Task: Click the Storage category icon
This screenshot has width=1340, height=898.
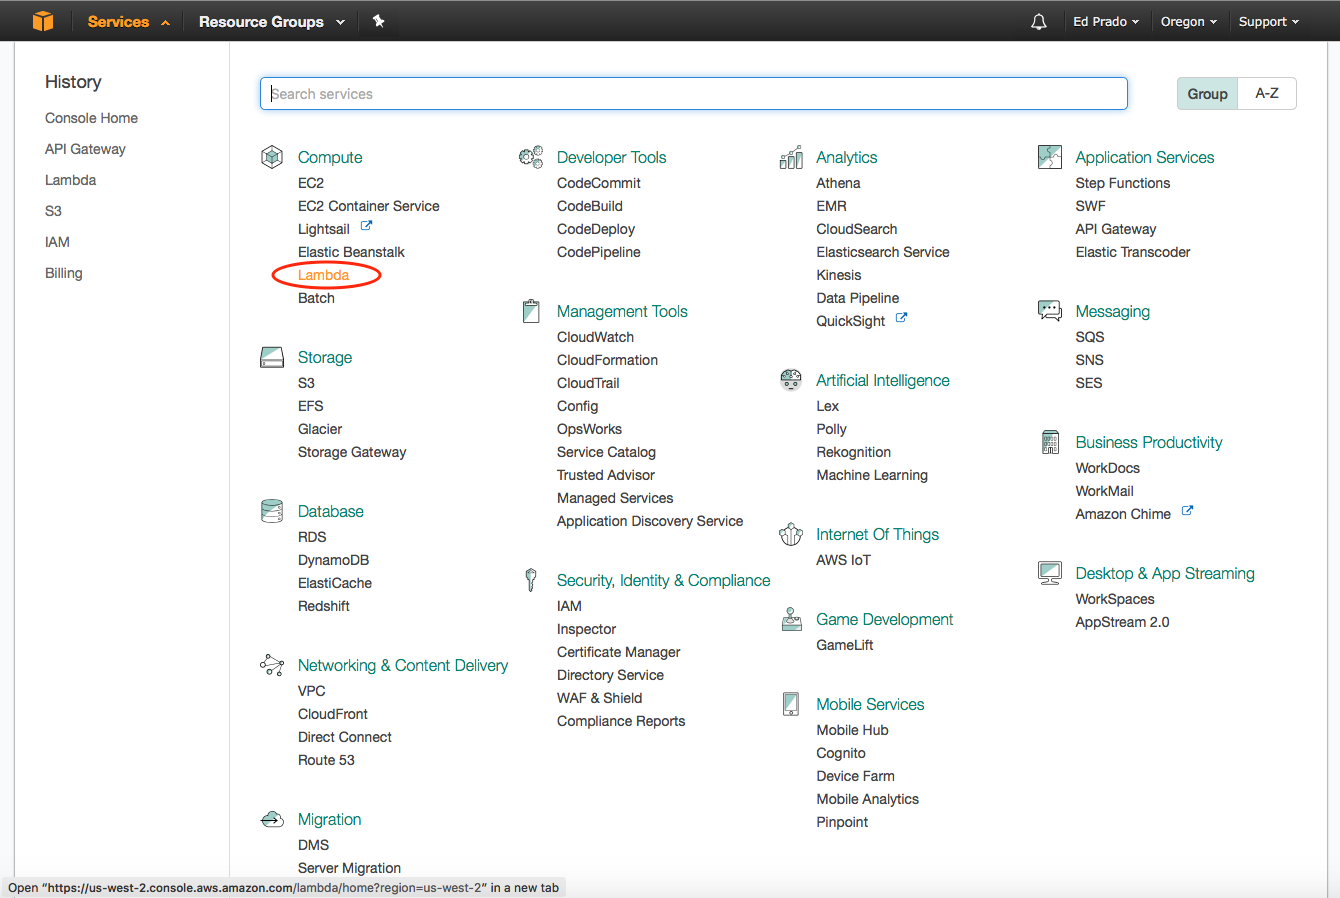Action: (271, 357)
